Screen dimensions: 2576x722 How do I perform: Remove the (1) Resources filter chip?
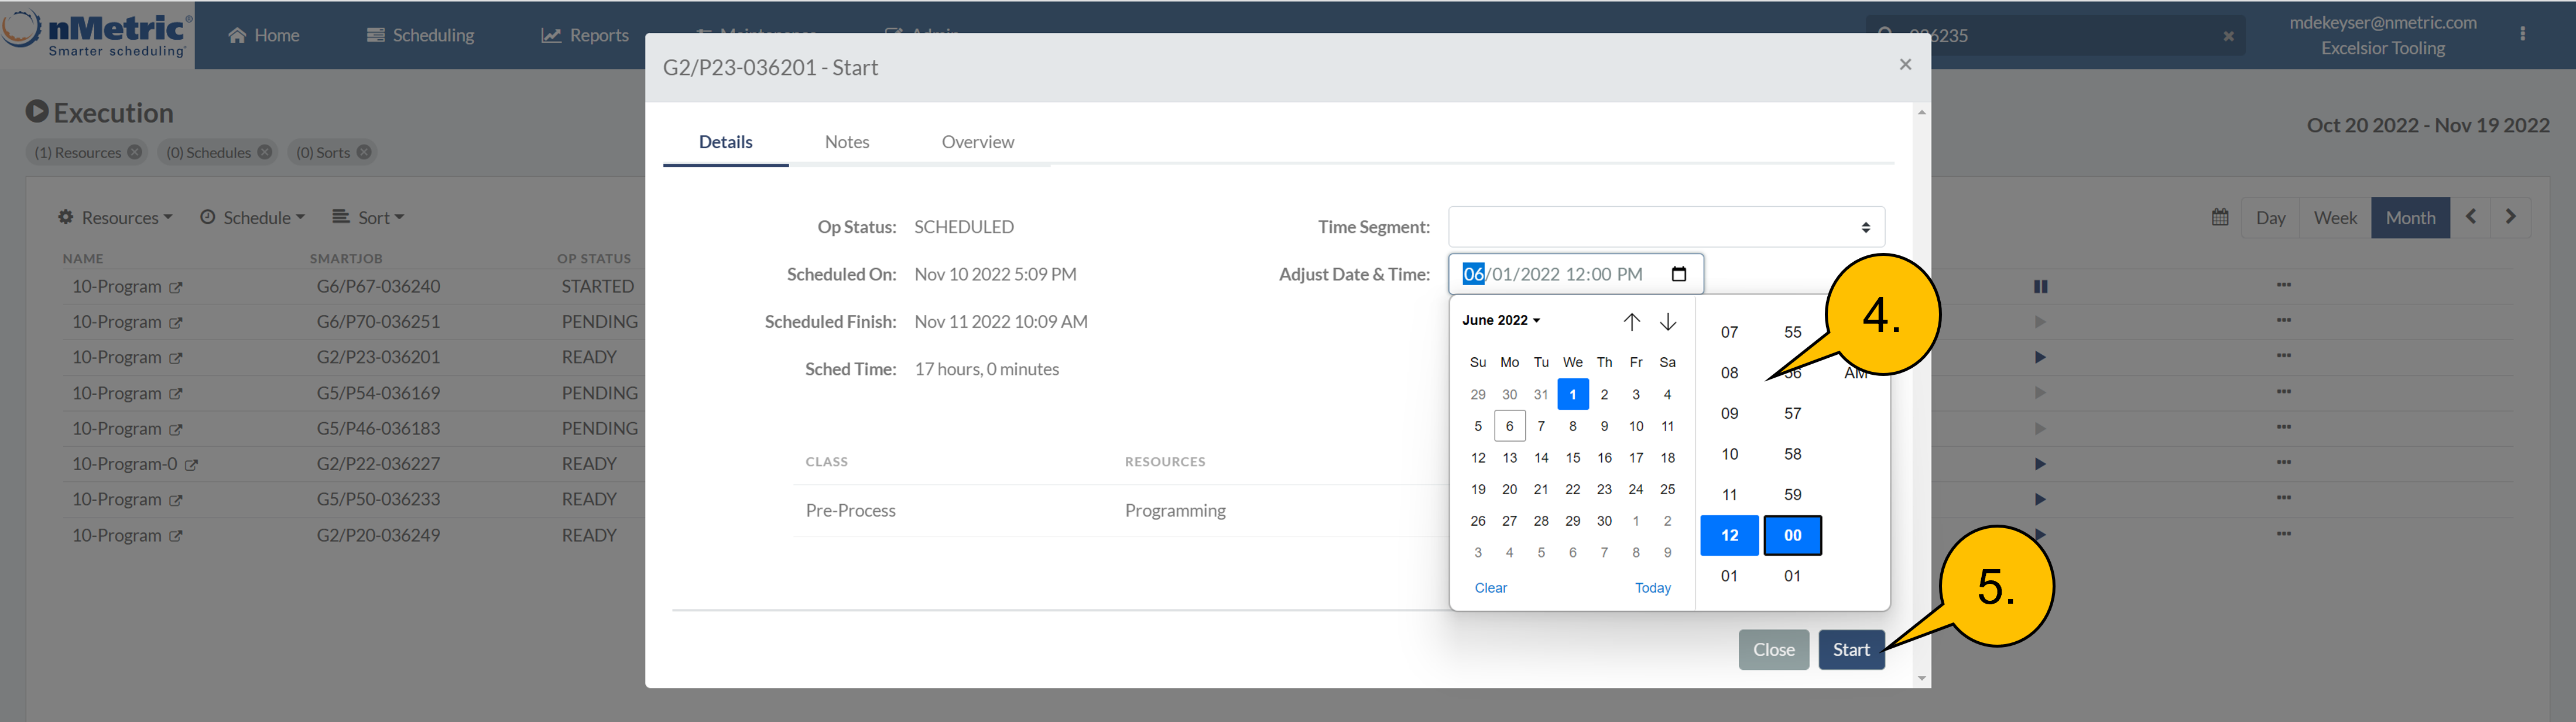pos(134,152)
